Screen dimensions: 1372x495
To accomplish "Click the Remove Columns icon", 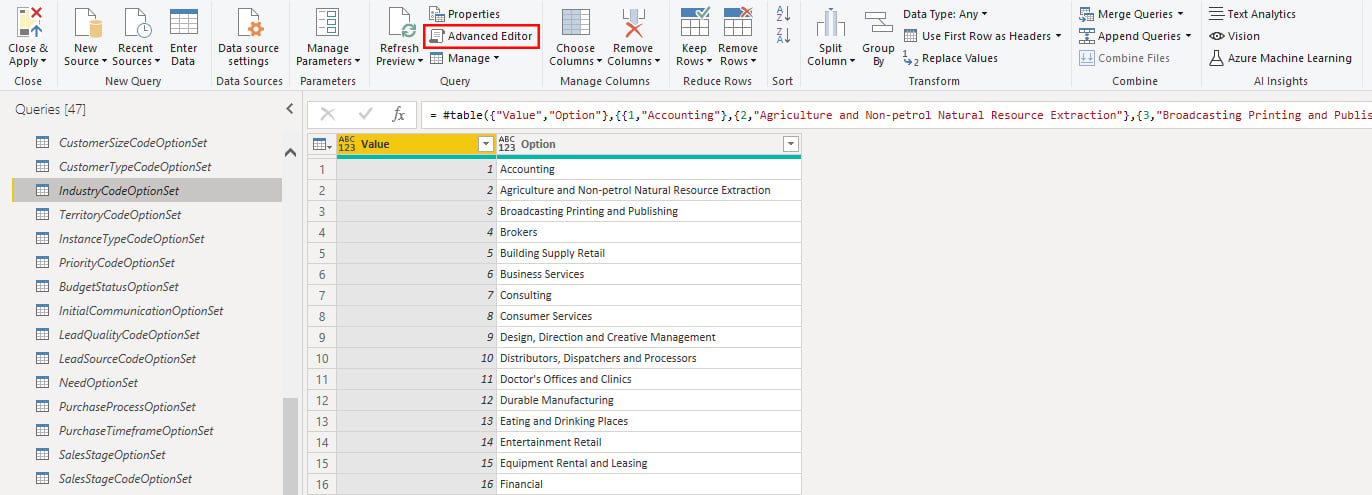I will point(633,22).
